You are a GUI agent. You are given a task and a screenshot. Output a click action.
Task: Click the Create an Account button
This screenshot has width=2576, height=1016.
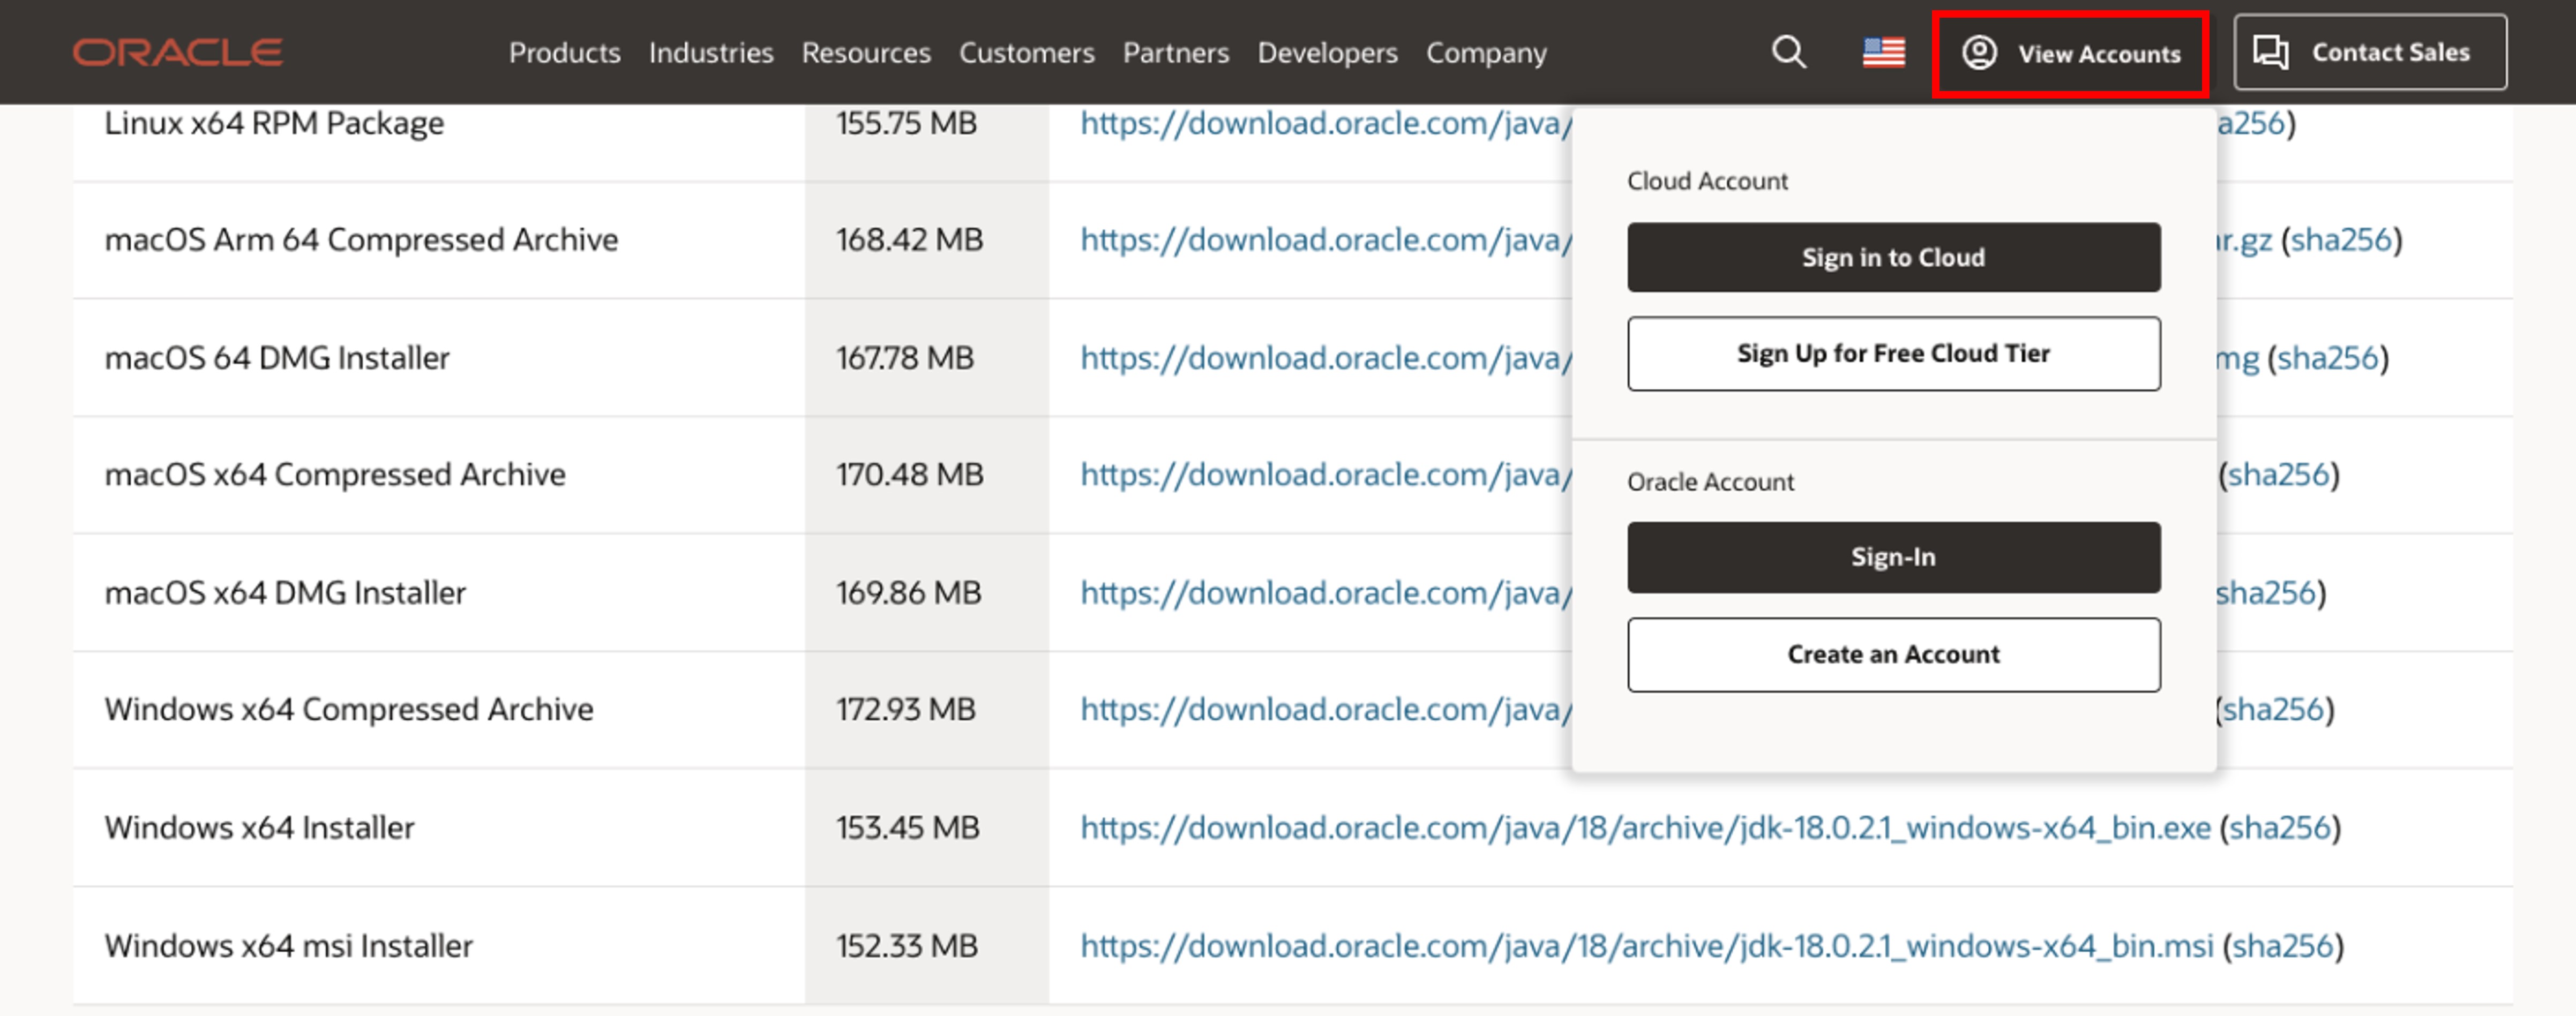point(1893,654)
